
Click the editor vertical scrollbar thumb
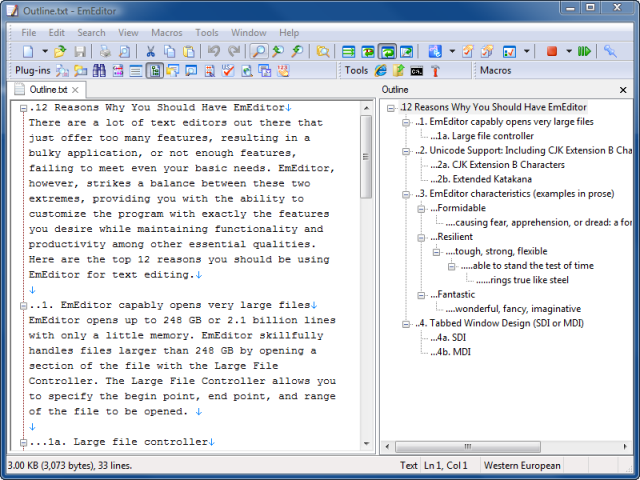pos(366,157)
